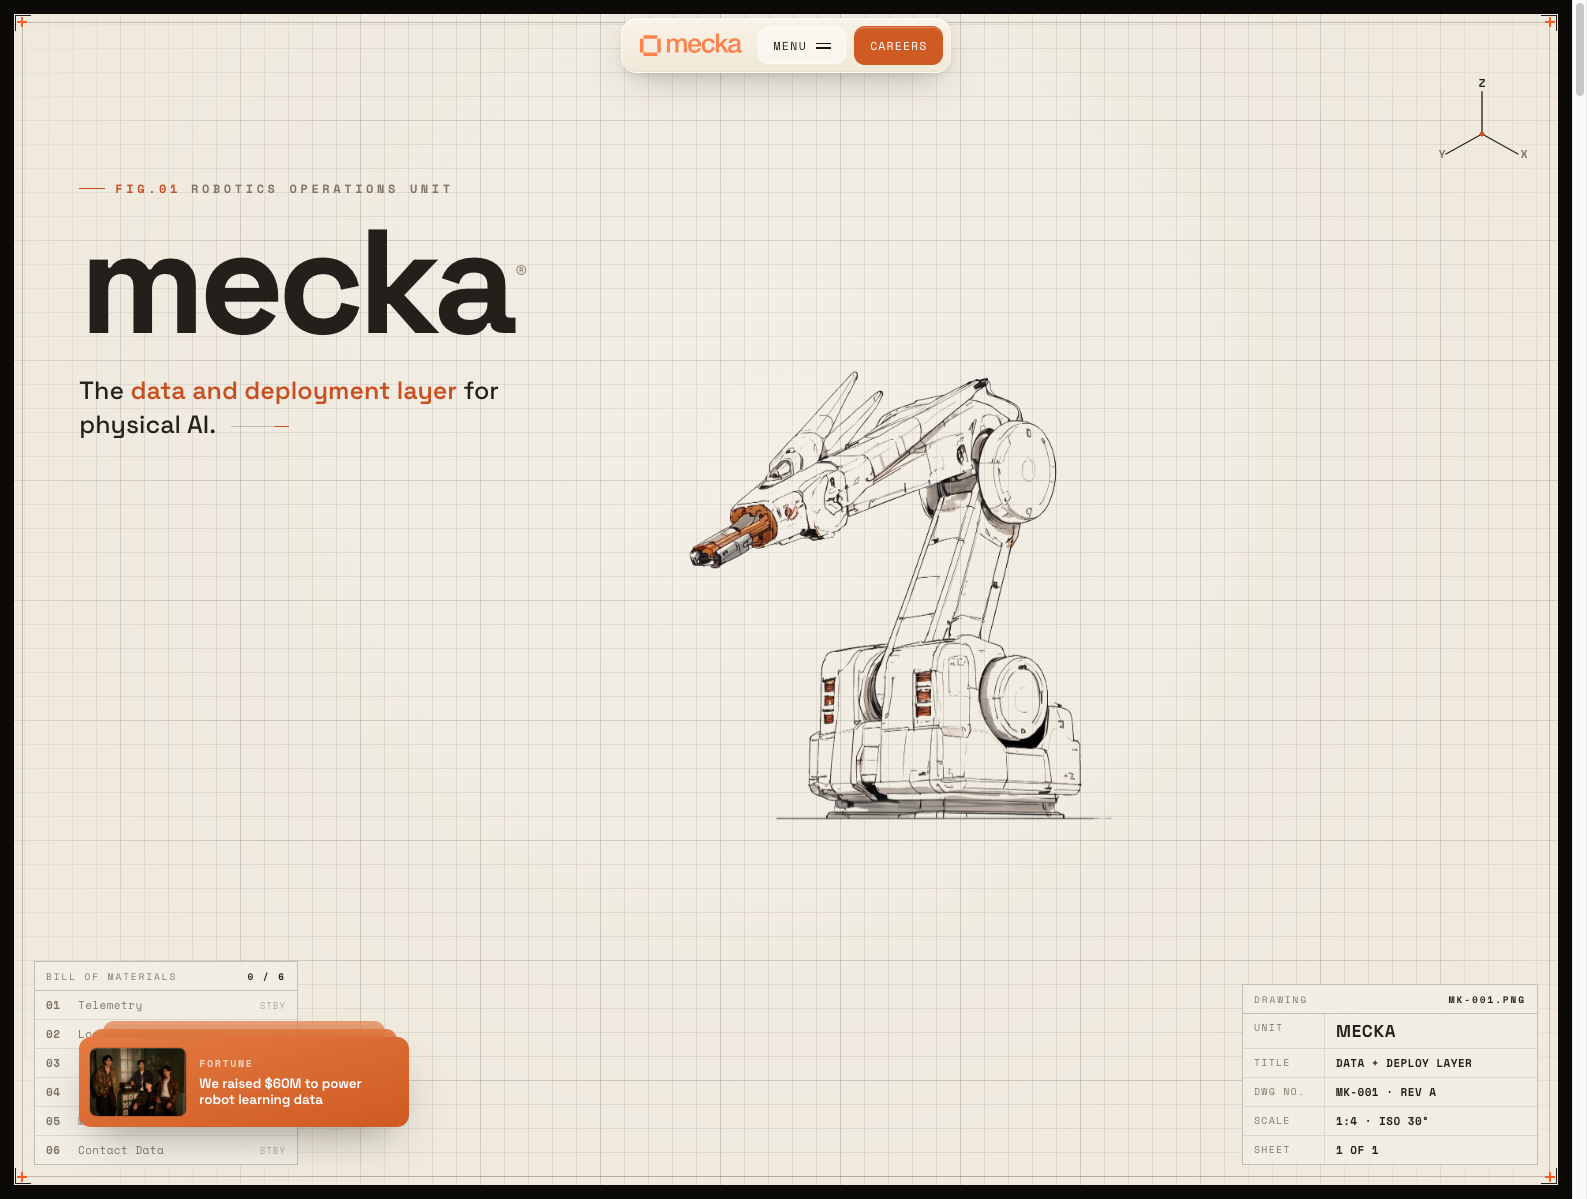1587x1199 pixels.
Task: Click the large mecka headline wordmark
Action: [302, 283]
